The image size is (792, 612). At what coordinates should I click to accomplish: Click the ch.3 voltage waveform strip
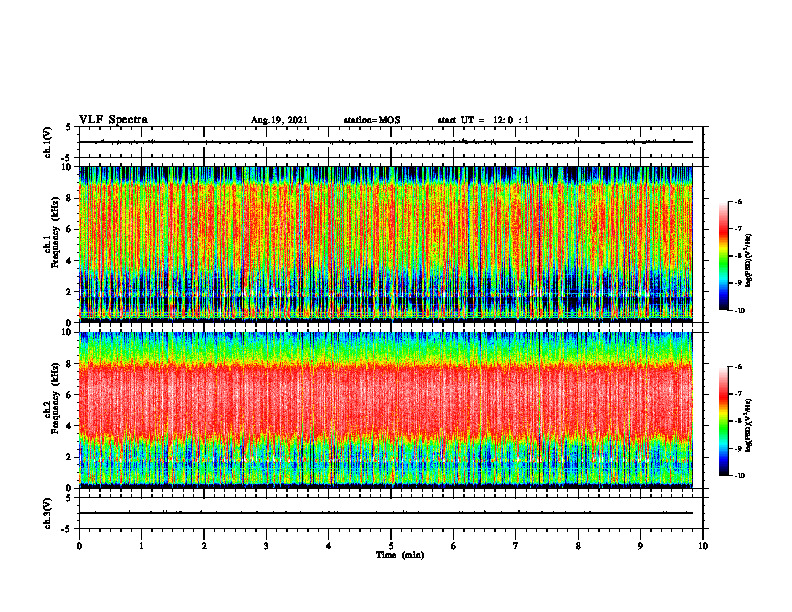point(391,513)
